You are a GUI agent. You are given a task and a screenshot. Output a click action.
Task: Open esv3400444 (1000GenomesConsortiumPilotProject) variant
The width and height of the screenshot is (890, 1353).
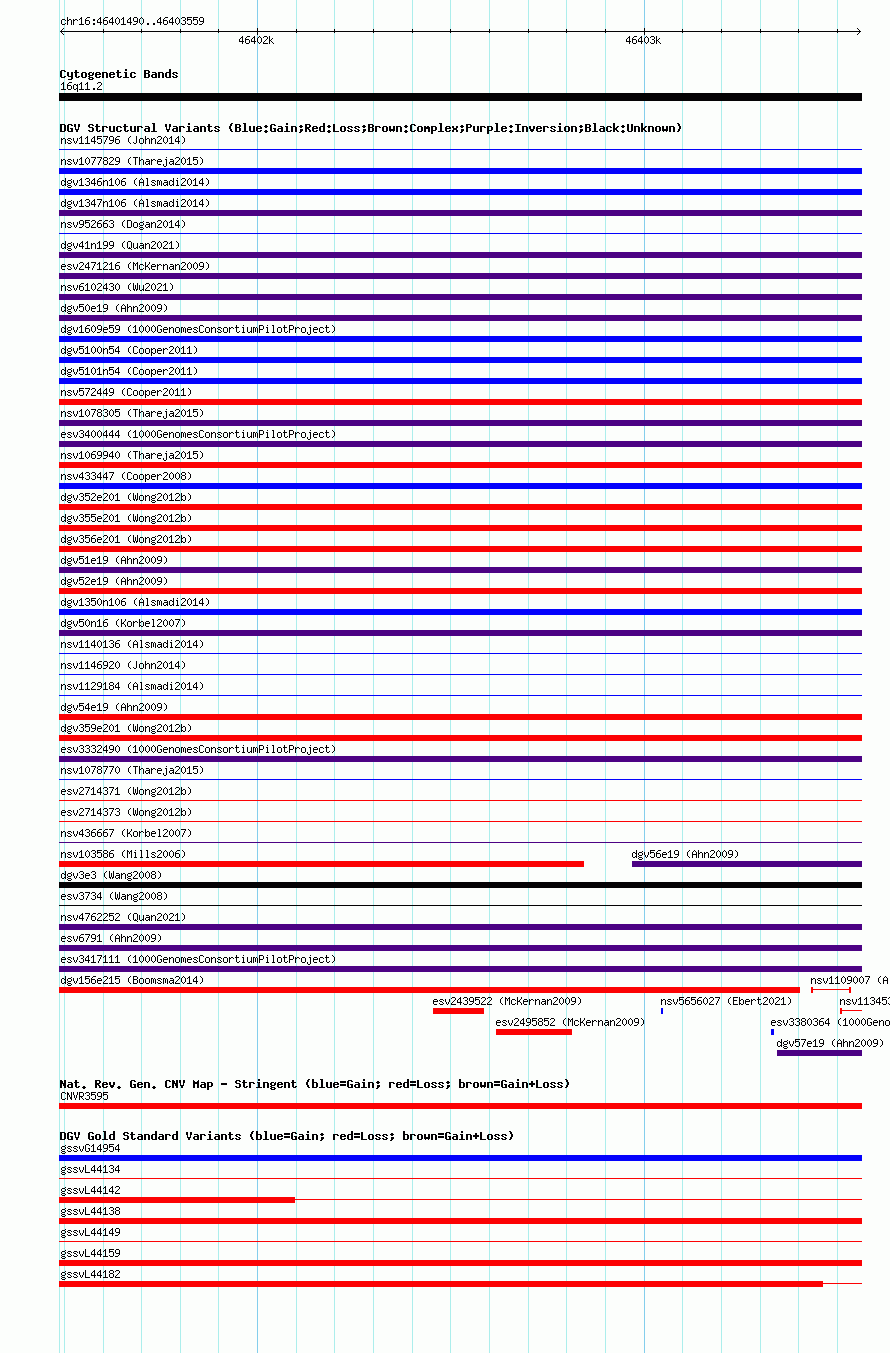[x=198, y=434]
